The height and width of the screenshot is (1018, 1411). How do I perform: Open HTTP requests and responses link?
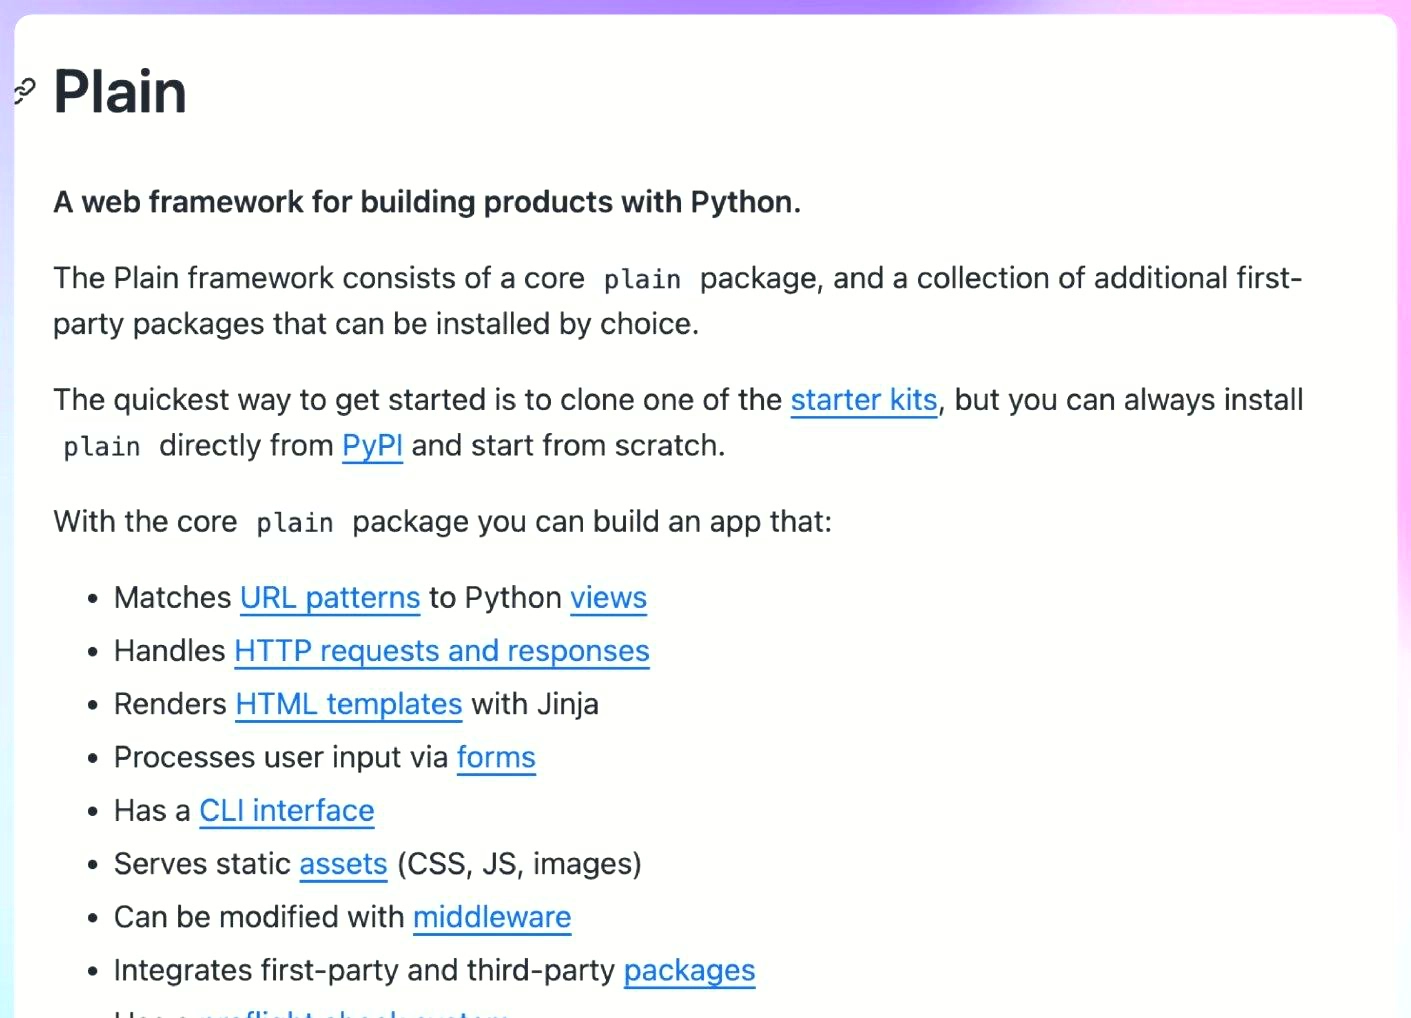coord(441,651)
